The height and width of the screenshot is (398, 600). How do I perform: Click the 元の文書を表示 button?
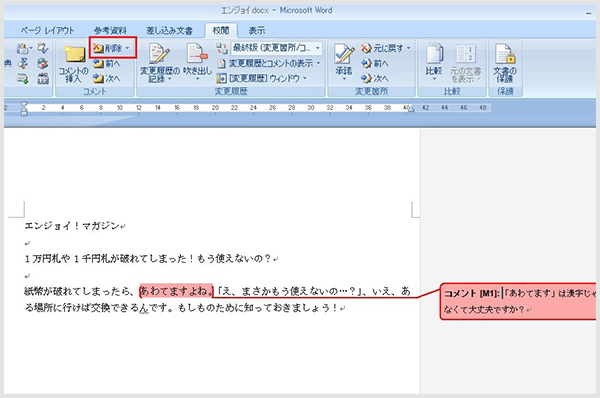[x=466, y=64]
